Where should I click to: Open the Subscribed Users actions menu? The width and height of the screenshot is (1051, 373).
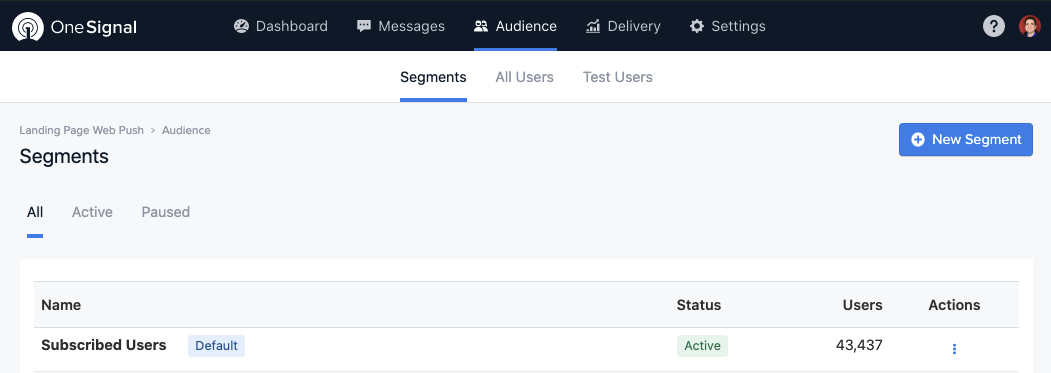tap(954, 349)
